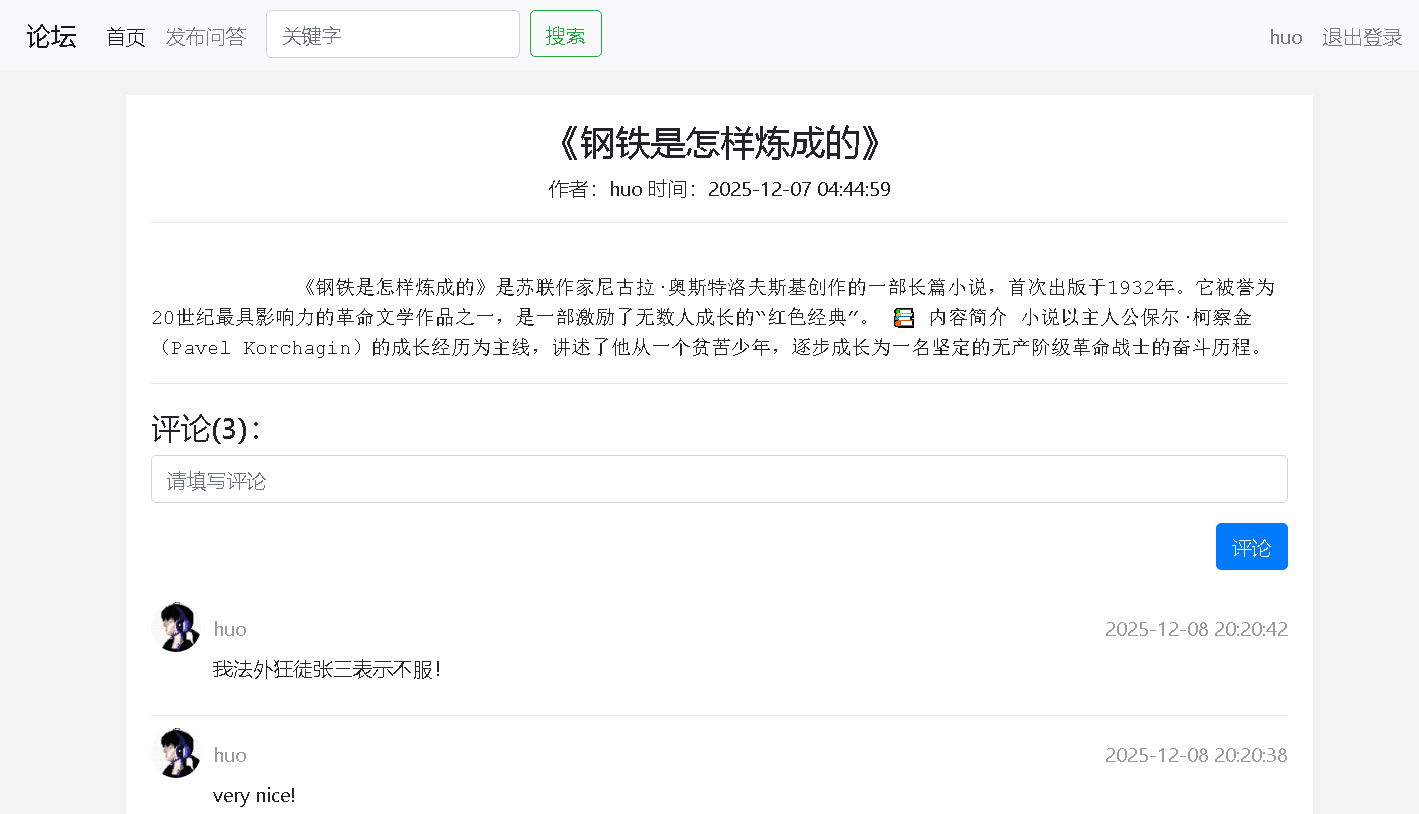Image resolution: width=1419 pixels, height=814 pixels.
Task: Click the comment text 我法外狂徒张三表示不服!
Action: pyautogui.click(x=327, y=669)
